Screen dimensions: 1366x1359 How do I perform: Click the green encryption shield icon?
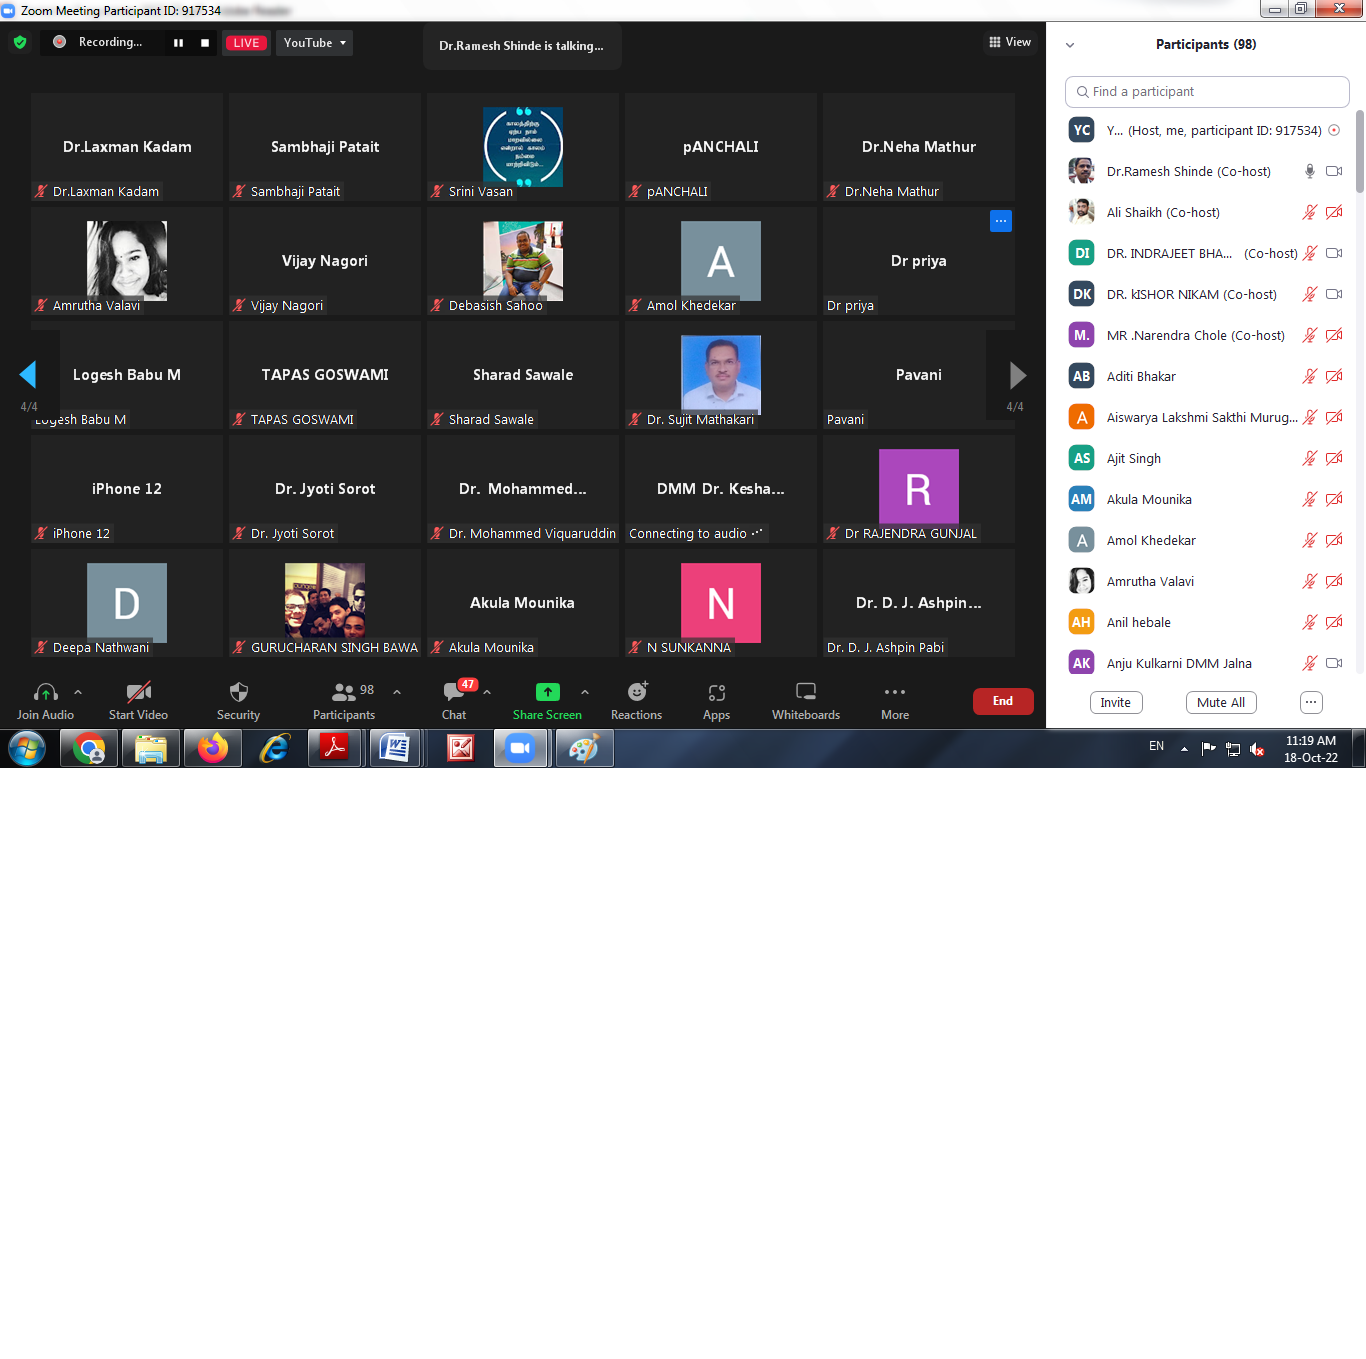(20, 43)
